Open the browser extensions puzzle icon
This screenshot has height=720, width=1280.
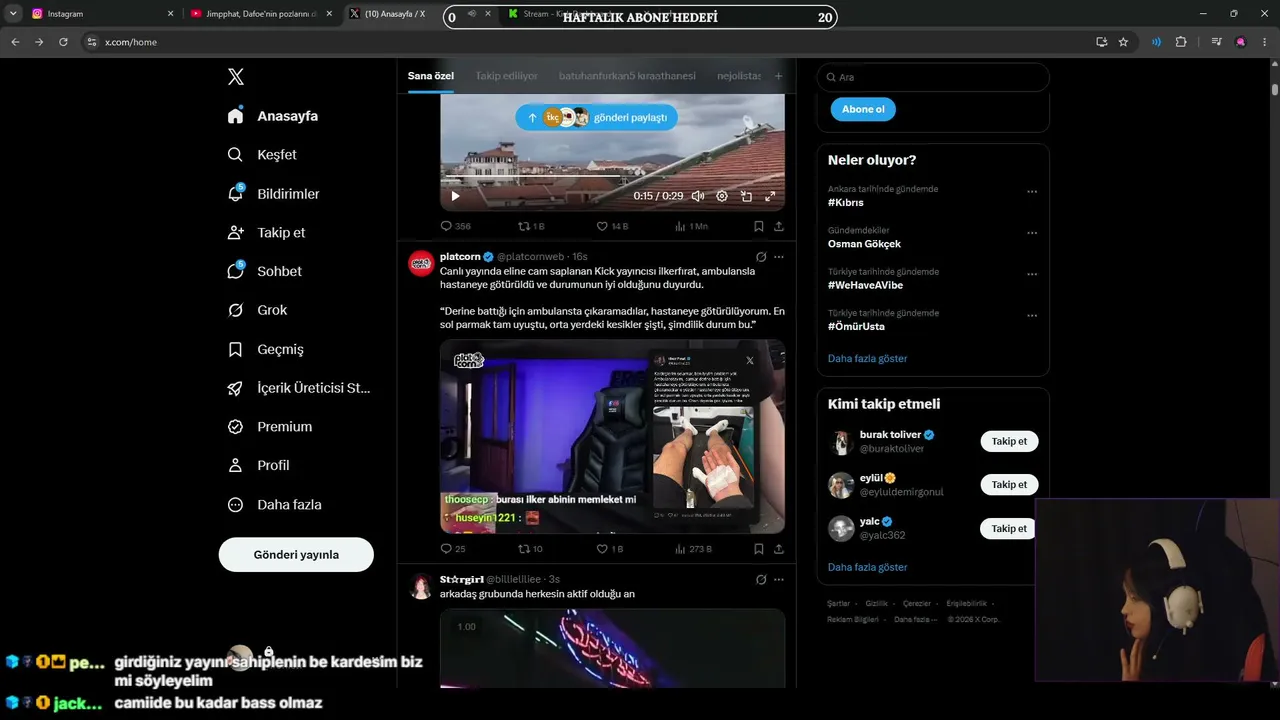point(1181,42)
